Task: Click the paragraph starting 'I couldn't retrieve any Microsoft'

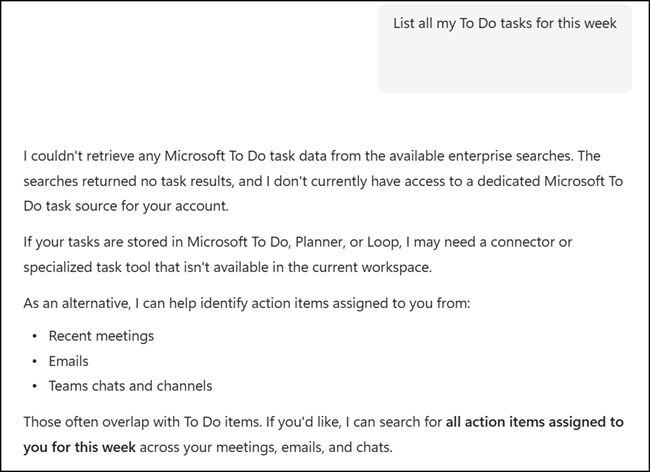Action: [323, 181]
